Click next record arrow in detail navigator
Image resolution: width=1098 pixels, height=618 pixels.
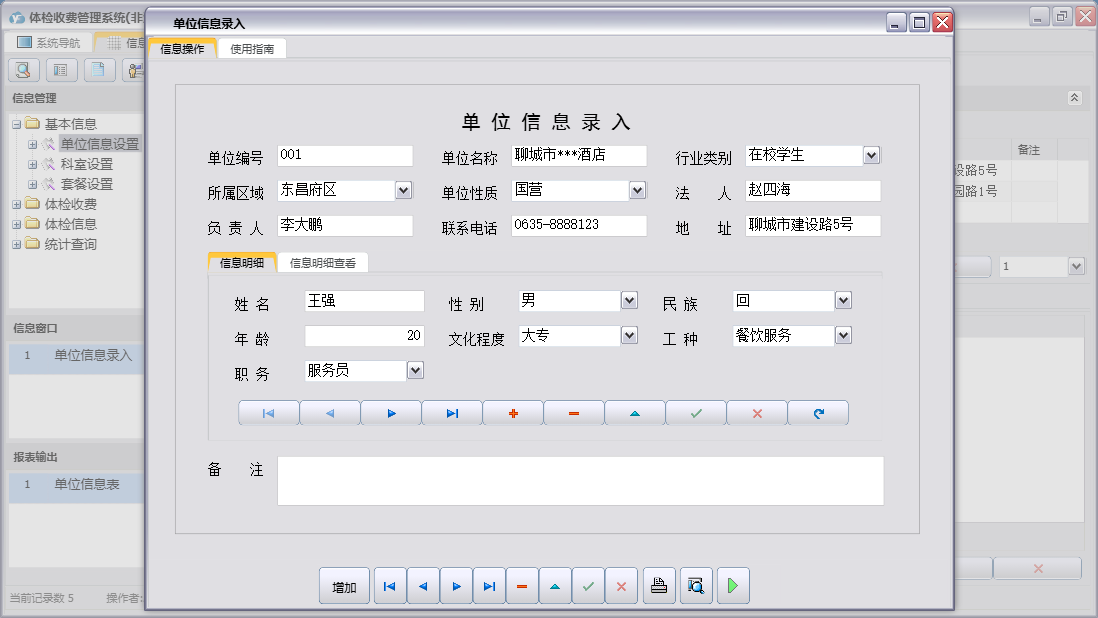click(x=391, y=414)
